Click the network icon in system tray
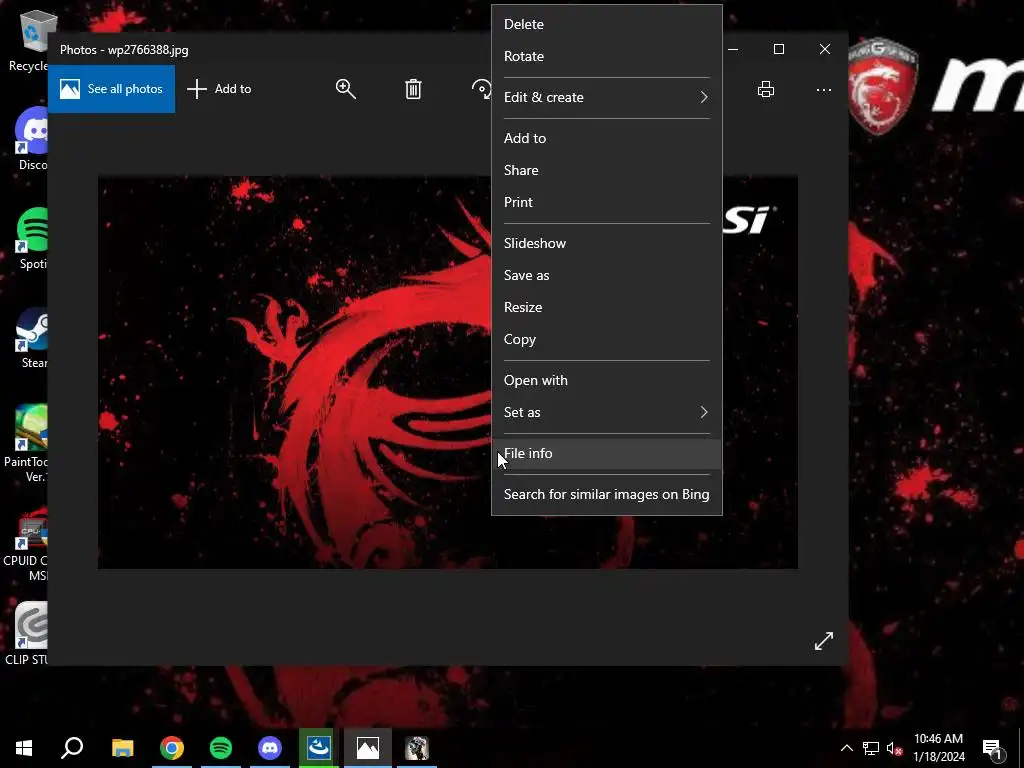 (x=871, y=748)
